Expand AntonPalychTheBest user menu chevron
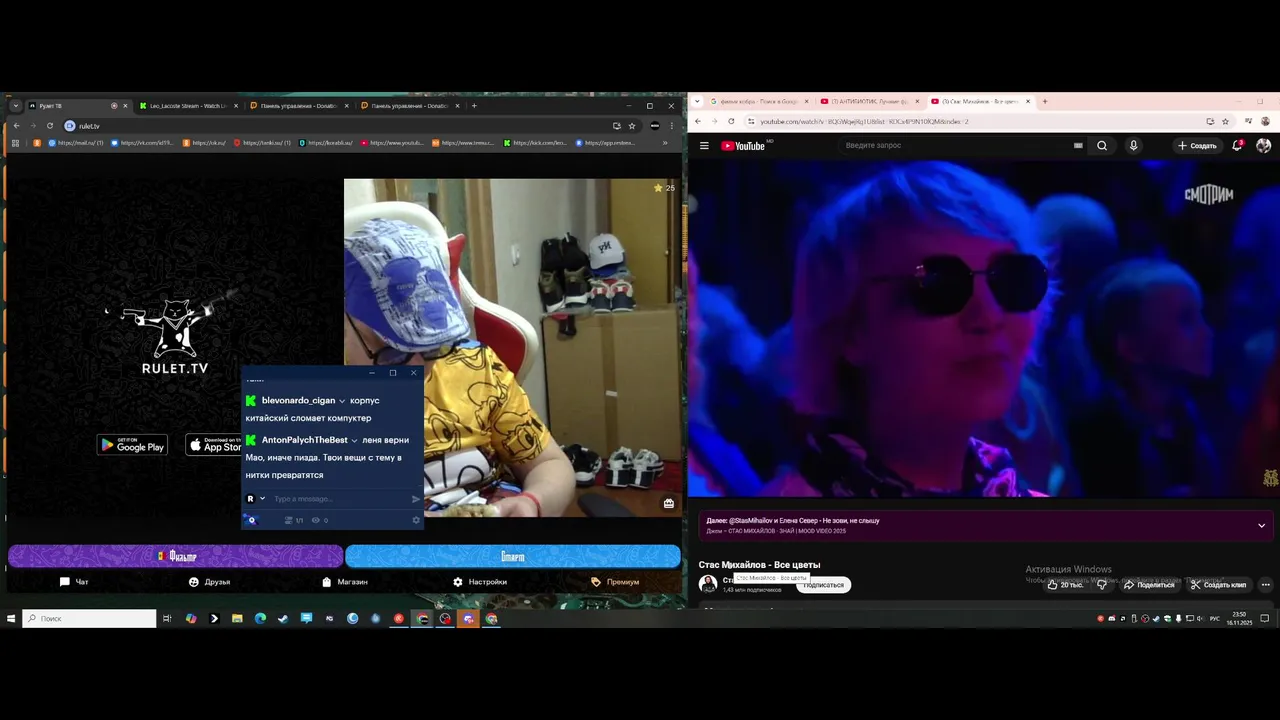 pyautogui.click(x=354, y=441)
